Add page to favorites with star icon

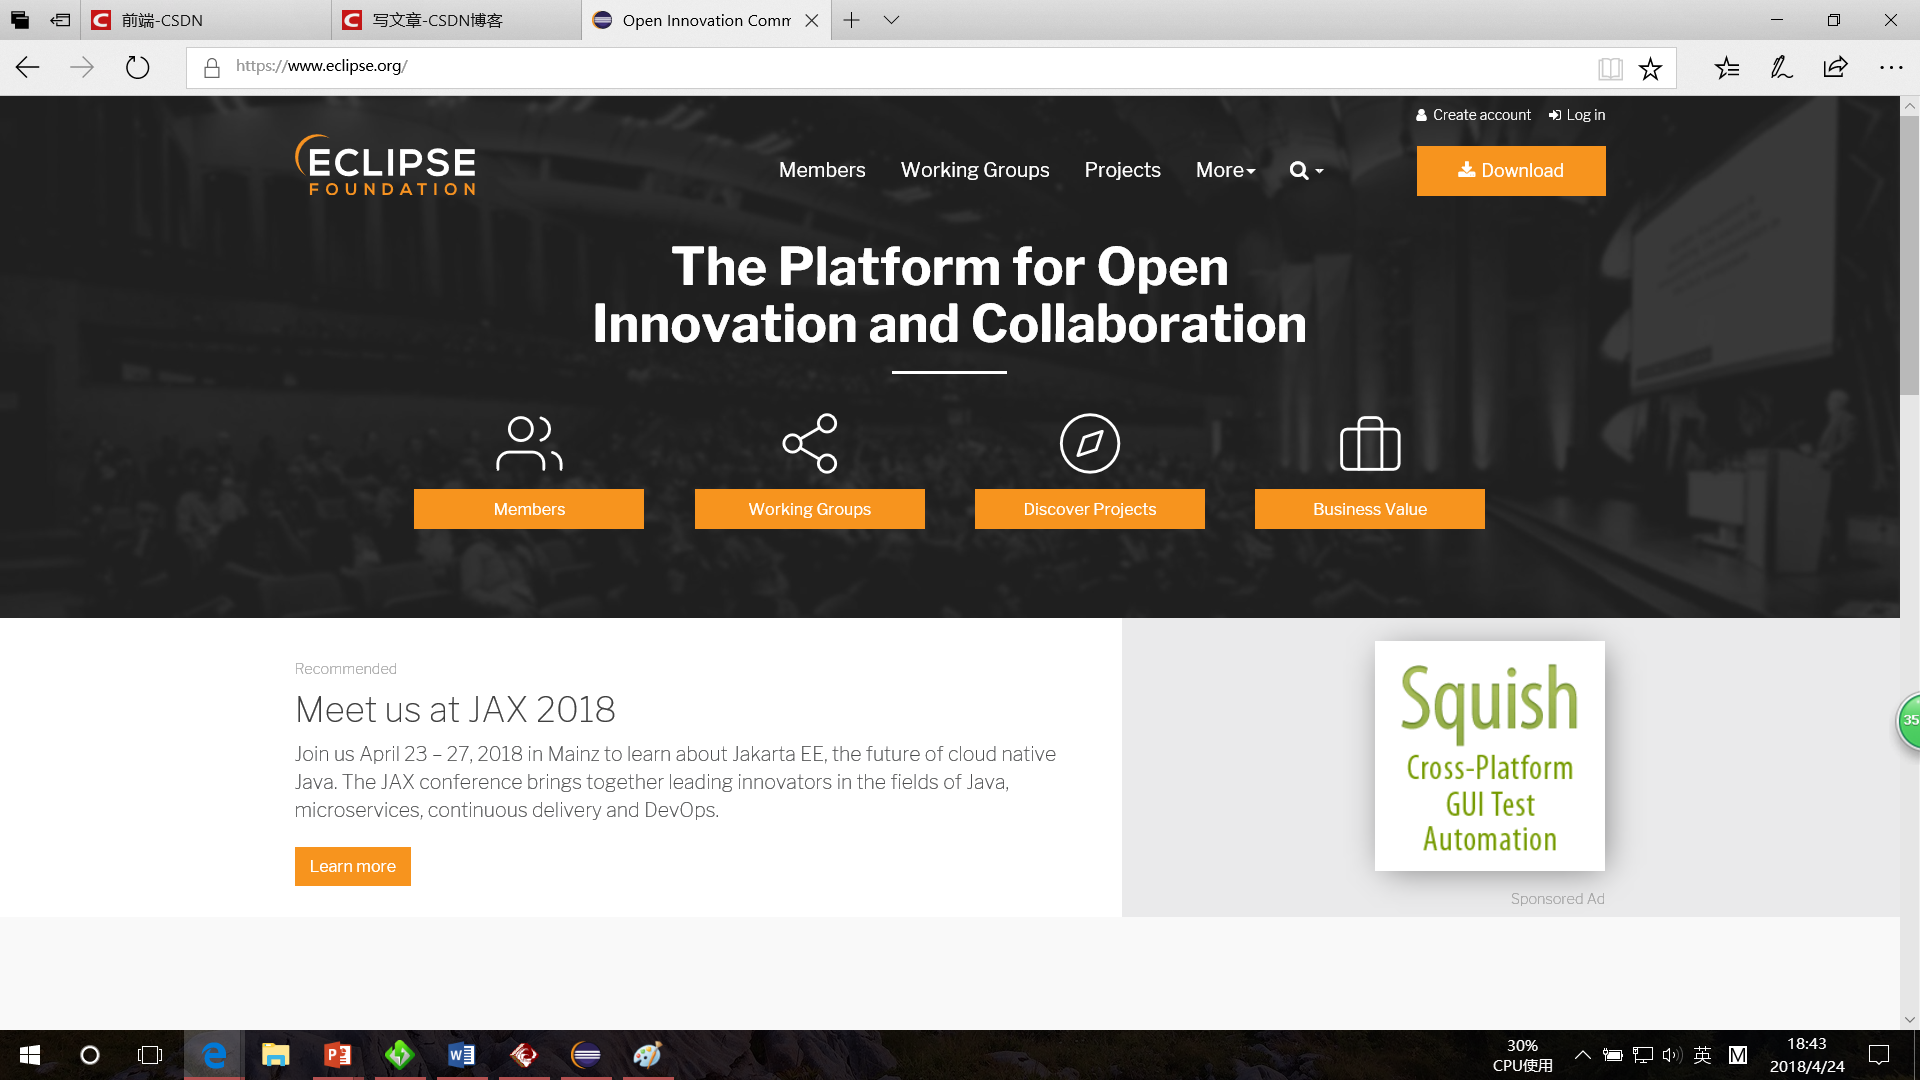(1650, 68)
